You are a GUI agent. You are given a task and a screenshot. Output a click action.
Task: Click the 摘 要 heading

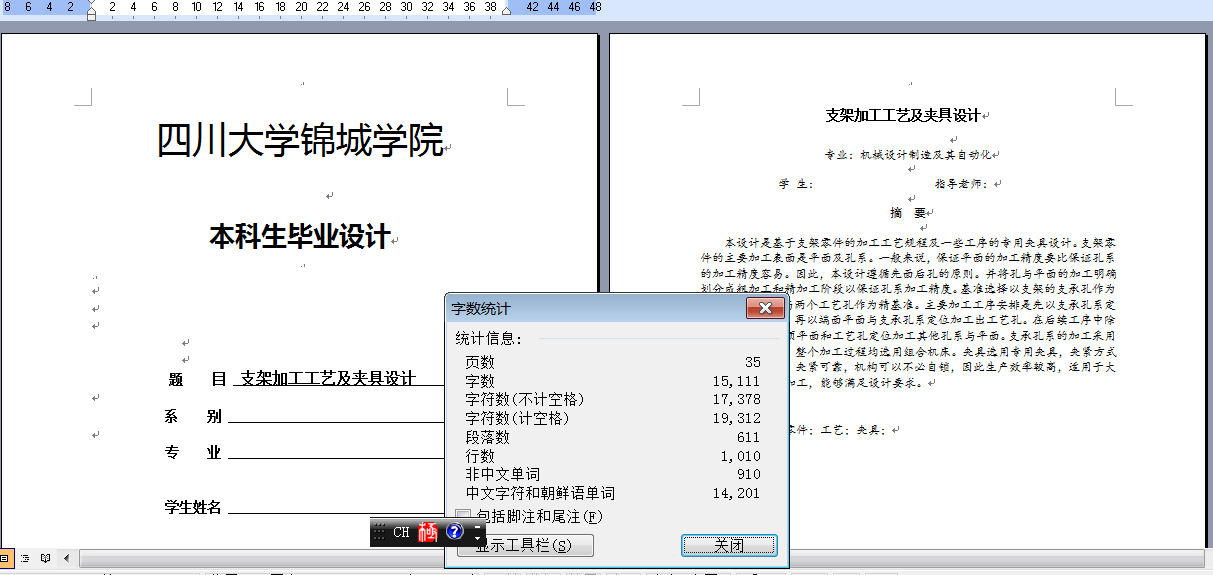pyautogui.click(x=908, y=213)
